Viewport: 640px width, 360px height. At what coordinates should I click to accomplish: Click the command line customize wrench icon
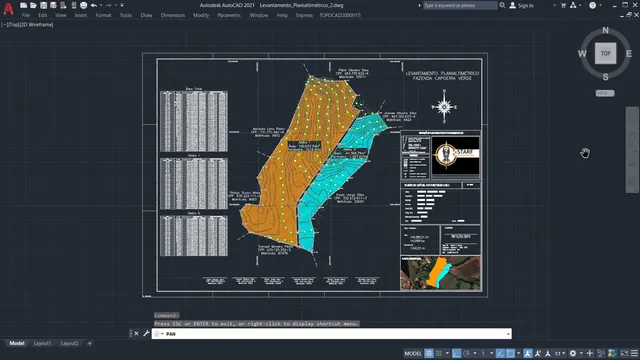point(146,333)
